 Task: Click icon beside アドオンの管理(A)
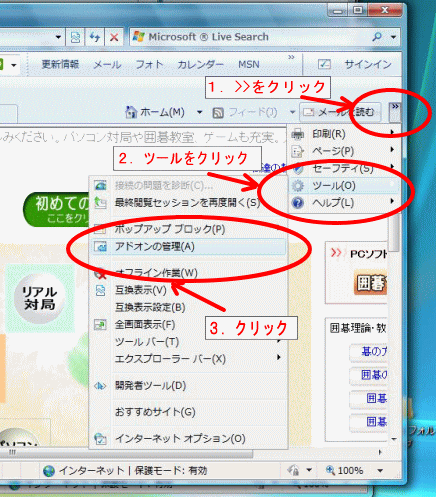coord(100,247)
